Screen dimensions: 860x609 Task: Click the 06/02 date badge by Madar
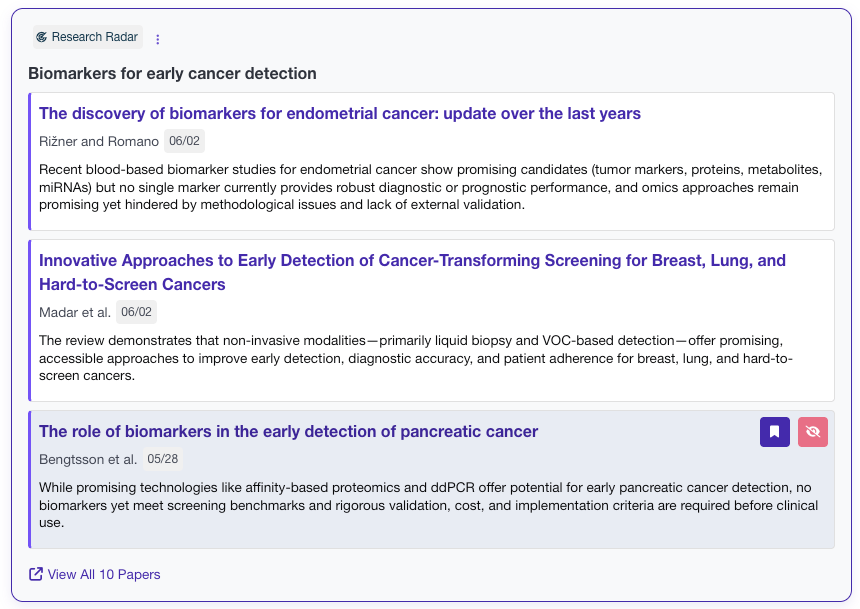point(136,312)
